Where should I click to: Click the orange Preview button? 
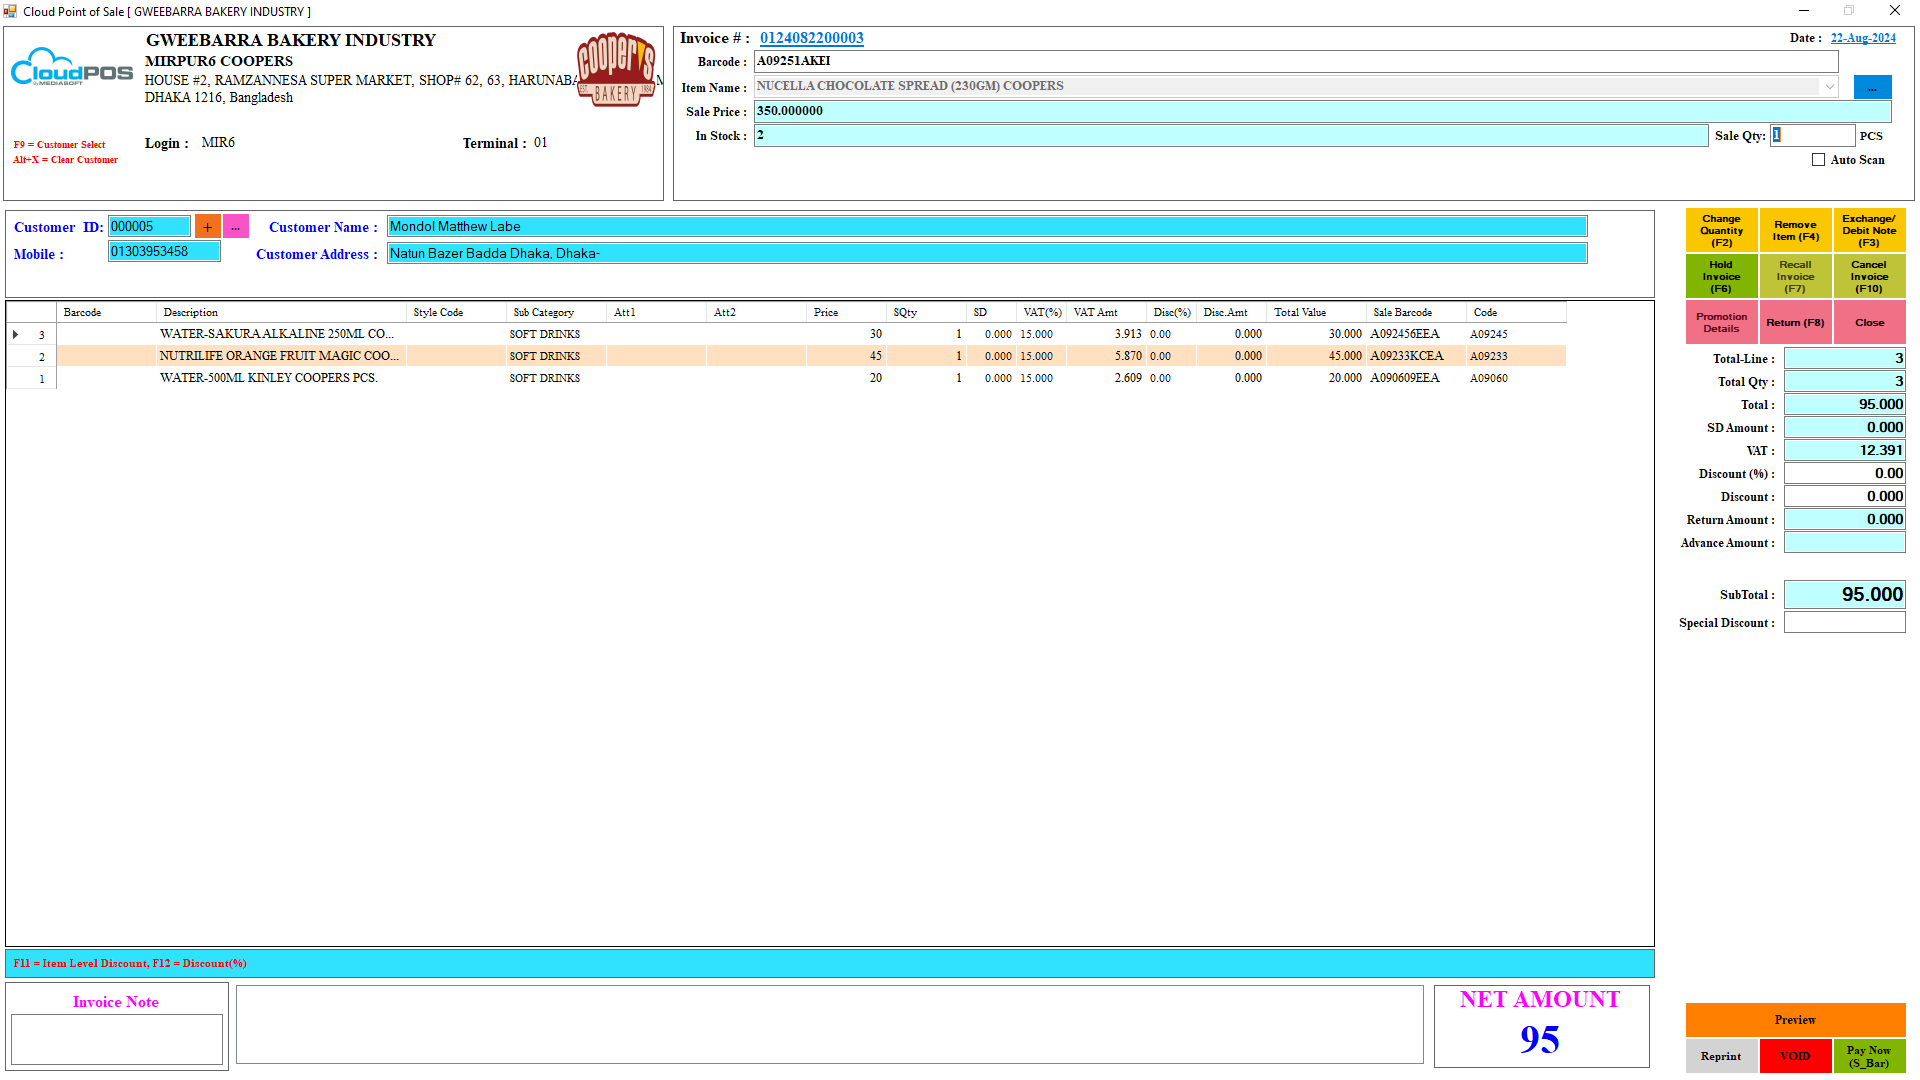click(1794, 1020)
